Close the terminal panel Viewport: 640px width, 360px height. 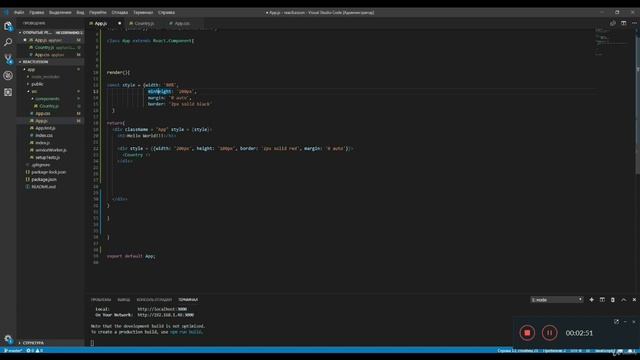tap(634, 300)
